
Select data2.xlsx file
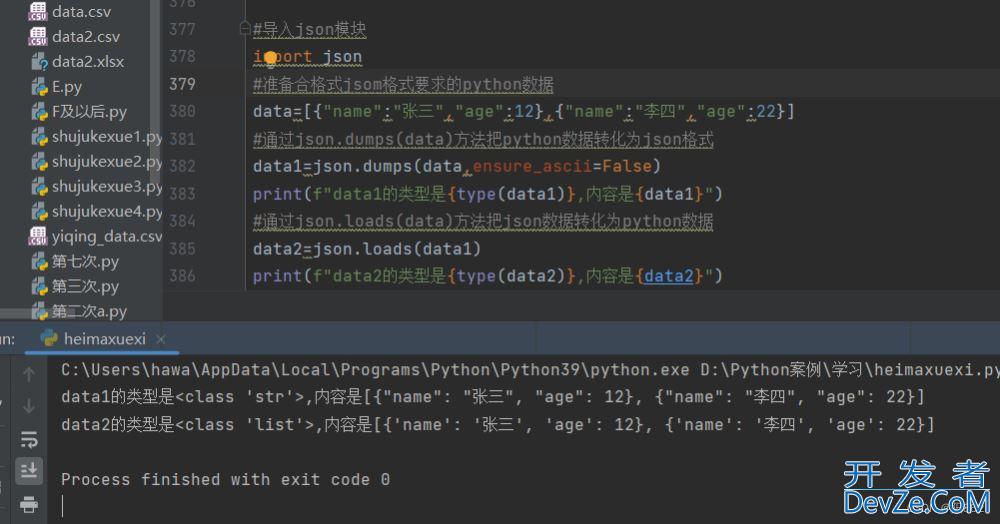coord(88,62)
